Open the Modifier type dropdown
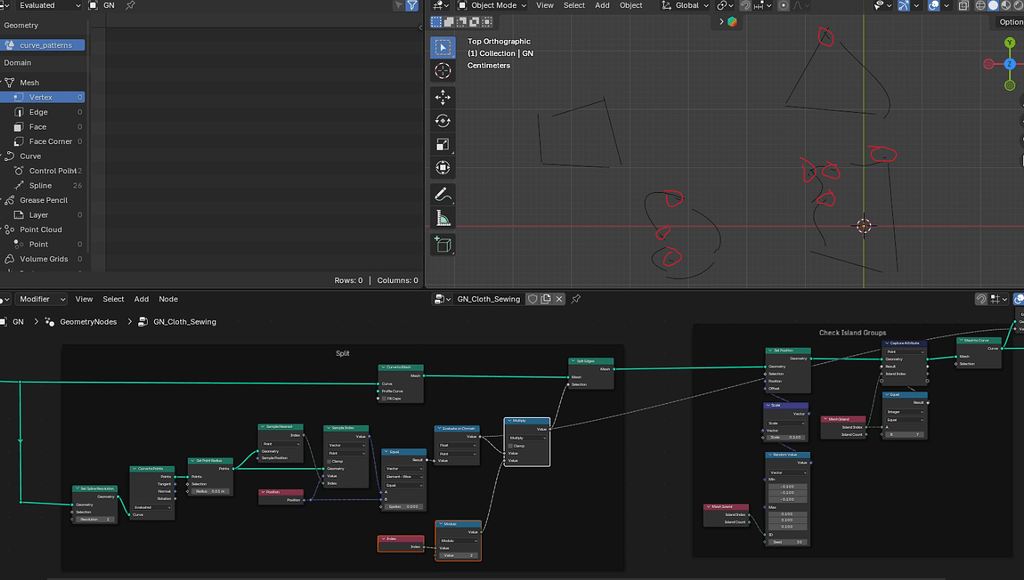The image size is (1024, 580). pos(40,299)
